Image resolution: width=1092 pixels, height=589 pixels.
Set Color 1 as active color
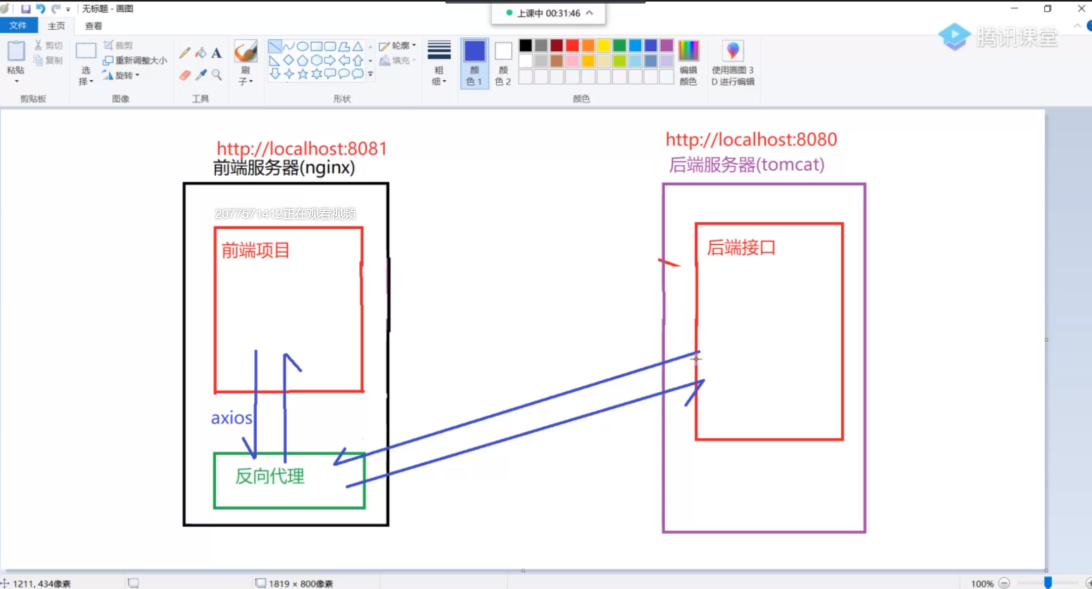[474, 62]
